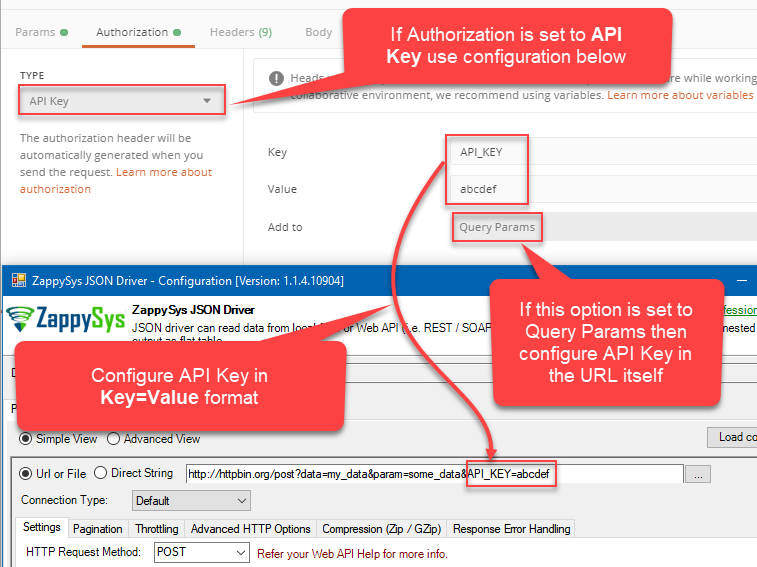The width and height of the screenshot is (757, 567).
Task: Open the Learn more about variables link
Action: [x=680, y=95]
